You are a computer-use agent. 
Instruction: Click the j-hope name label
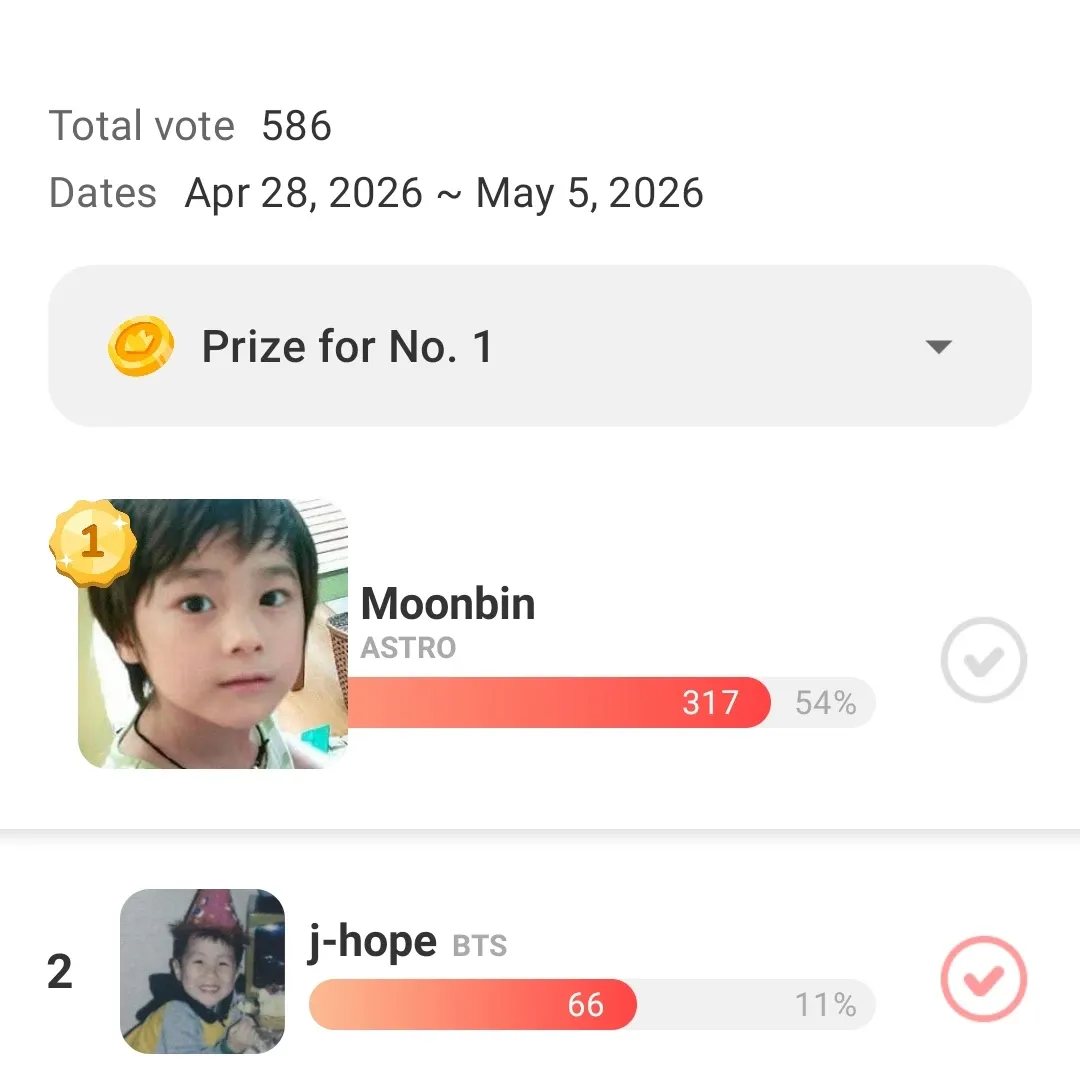(x=372, y=941)
